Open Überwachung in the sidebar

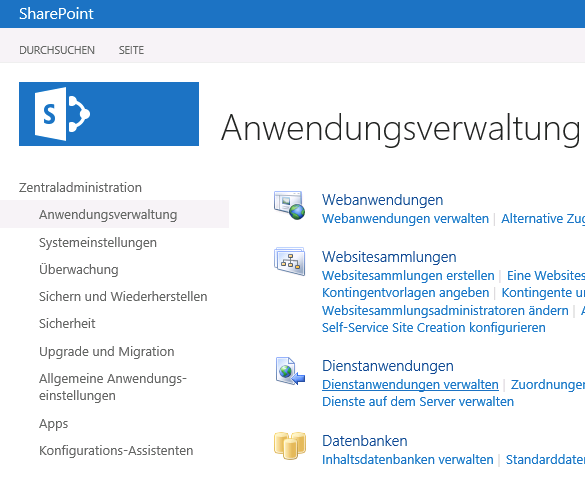click(x=79, y=269)
